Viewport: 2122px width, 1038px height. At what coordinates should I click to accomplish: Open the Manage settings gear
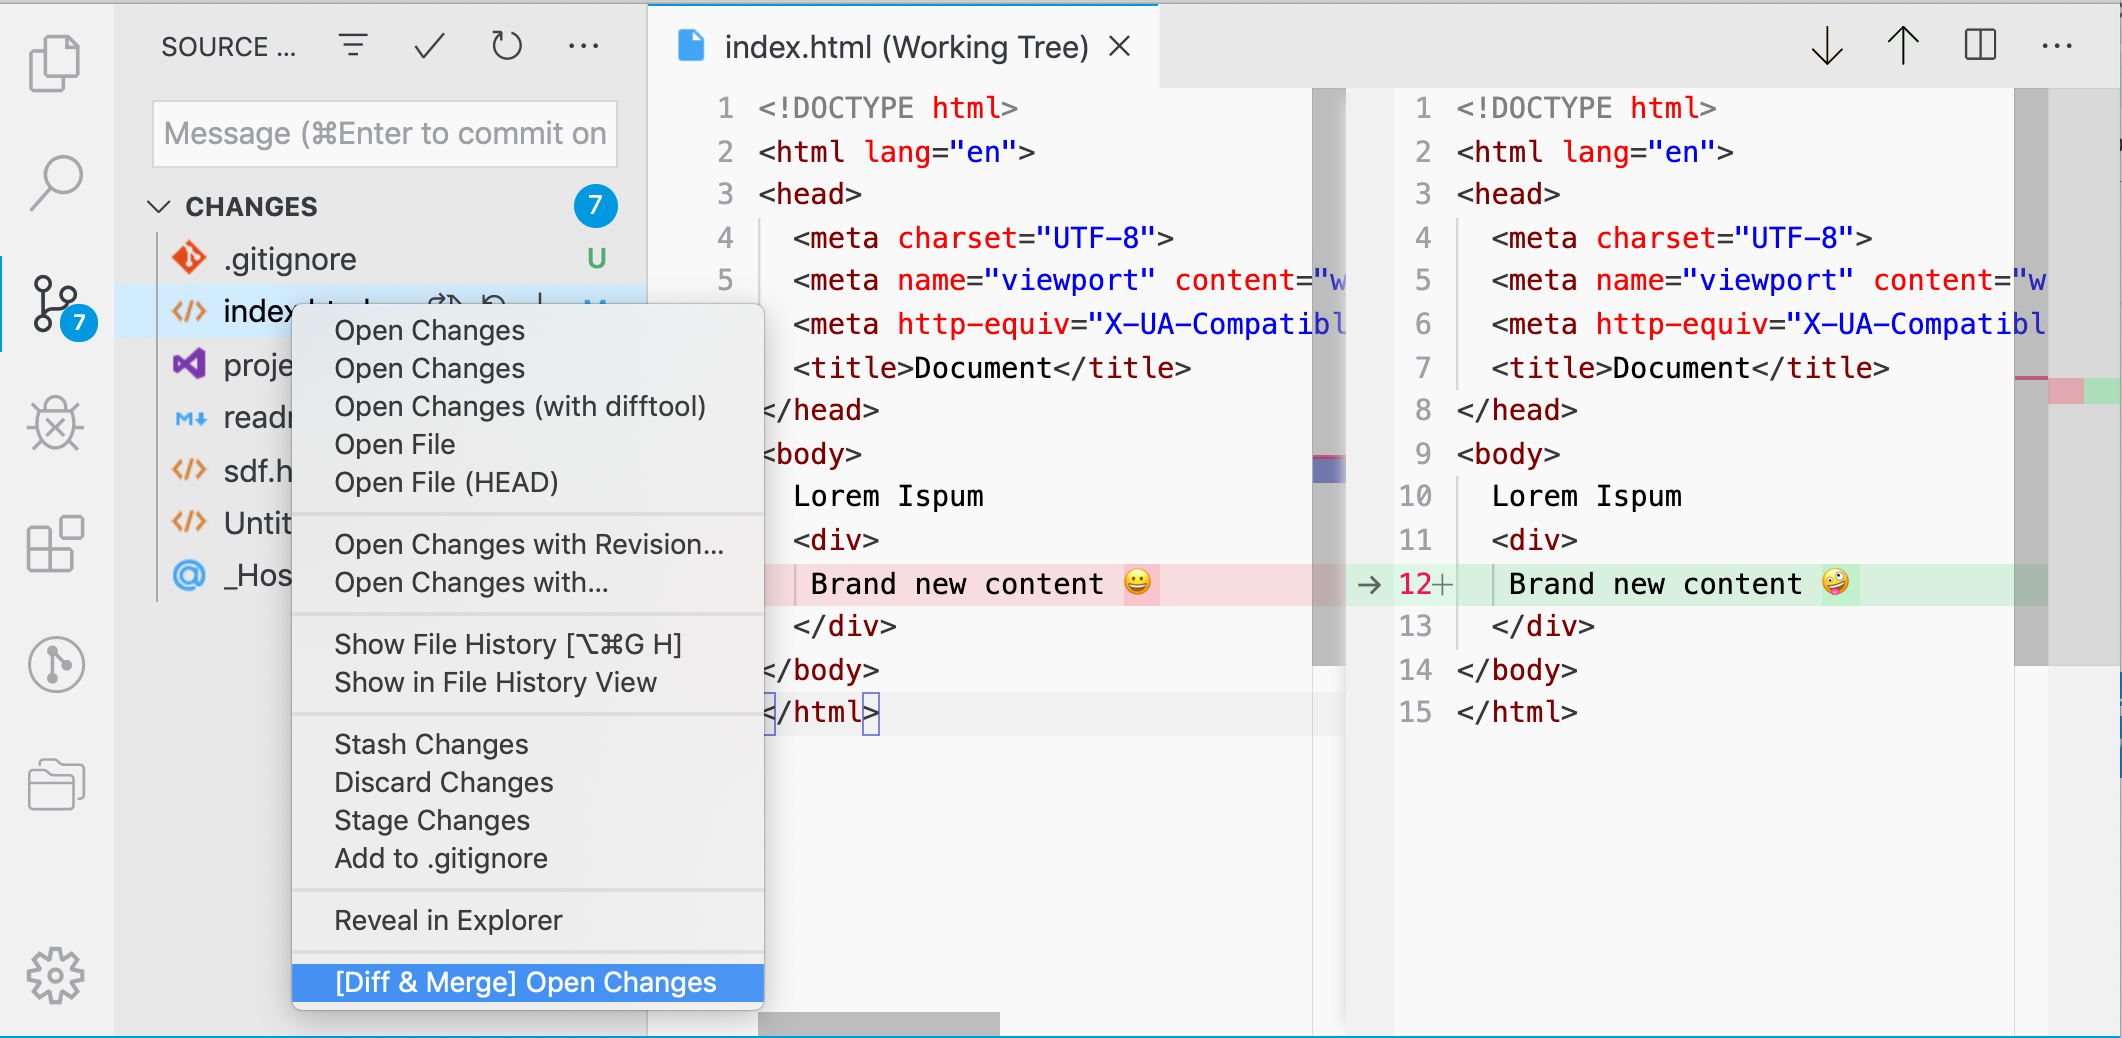[57, 975]
